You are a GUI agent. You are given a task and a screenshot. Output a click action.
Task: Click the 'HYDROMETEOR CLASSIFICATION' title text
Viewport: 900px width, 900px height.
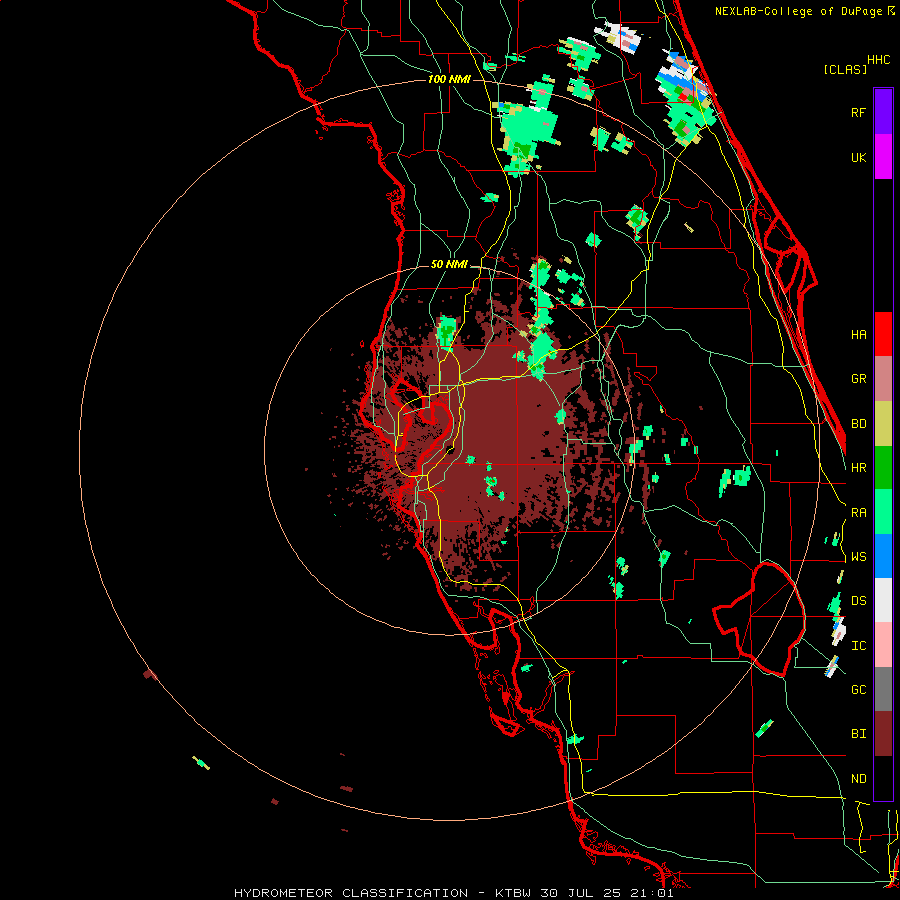(351, 893)
